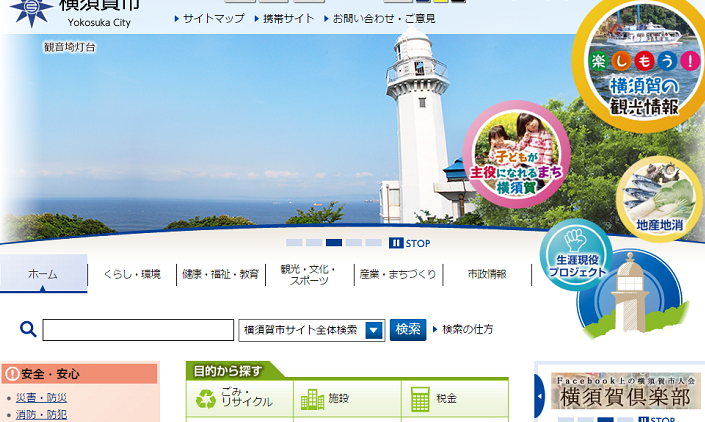Pause the slideshow with the STOP button
The image size is (705, 422).
[x=410, y=243]
